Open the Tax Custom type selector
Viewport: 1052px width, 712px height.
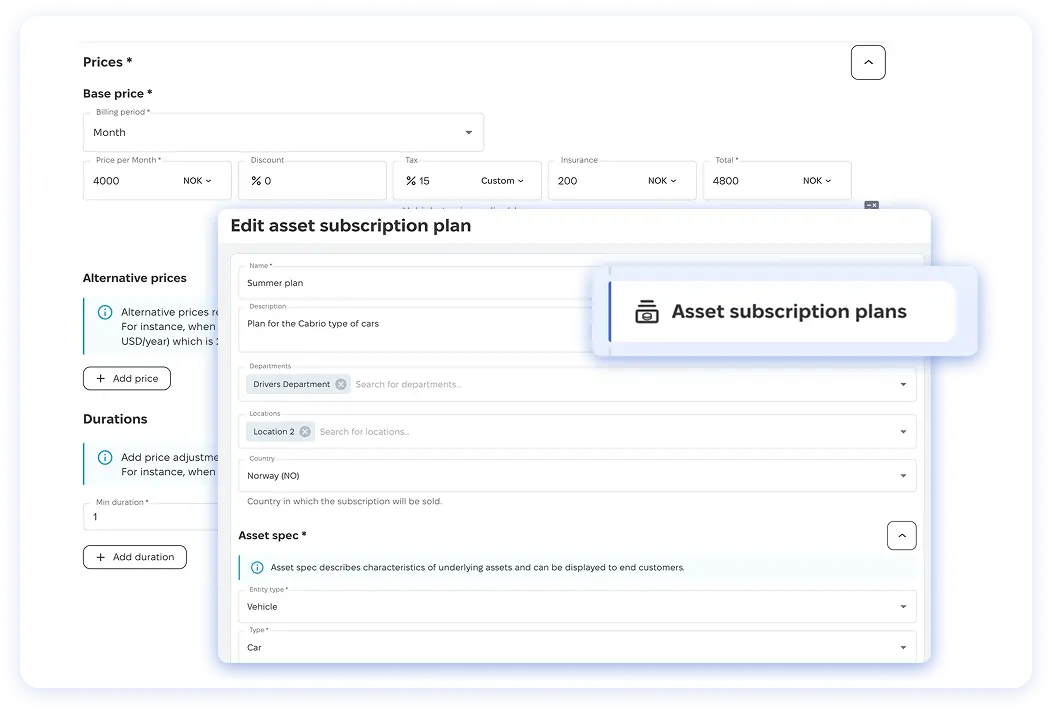[x=502, y=181]
